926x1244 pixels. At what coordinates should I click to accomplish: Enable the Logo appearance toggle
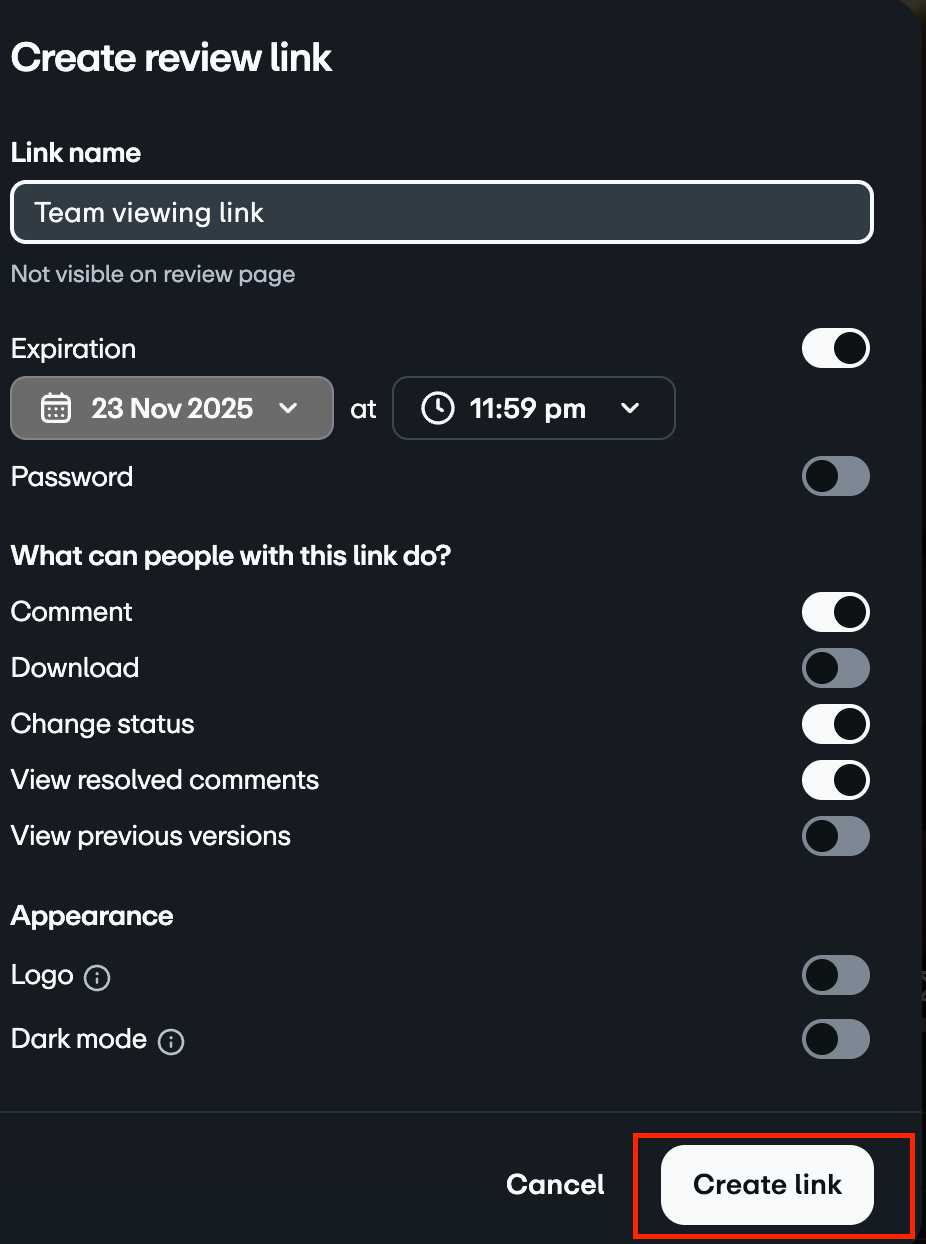[836, 975]
